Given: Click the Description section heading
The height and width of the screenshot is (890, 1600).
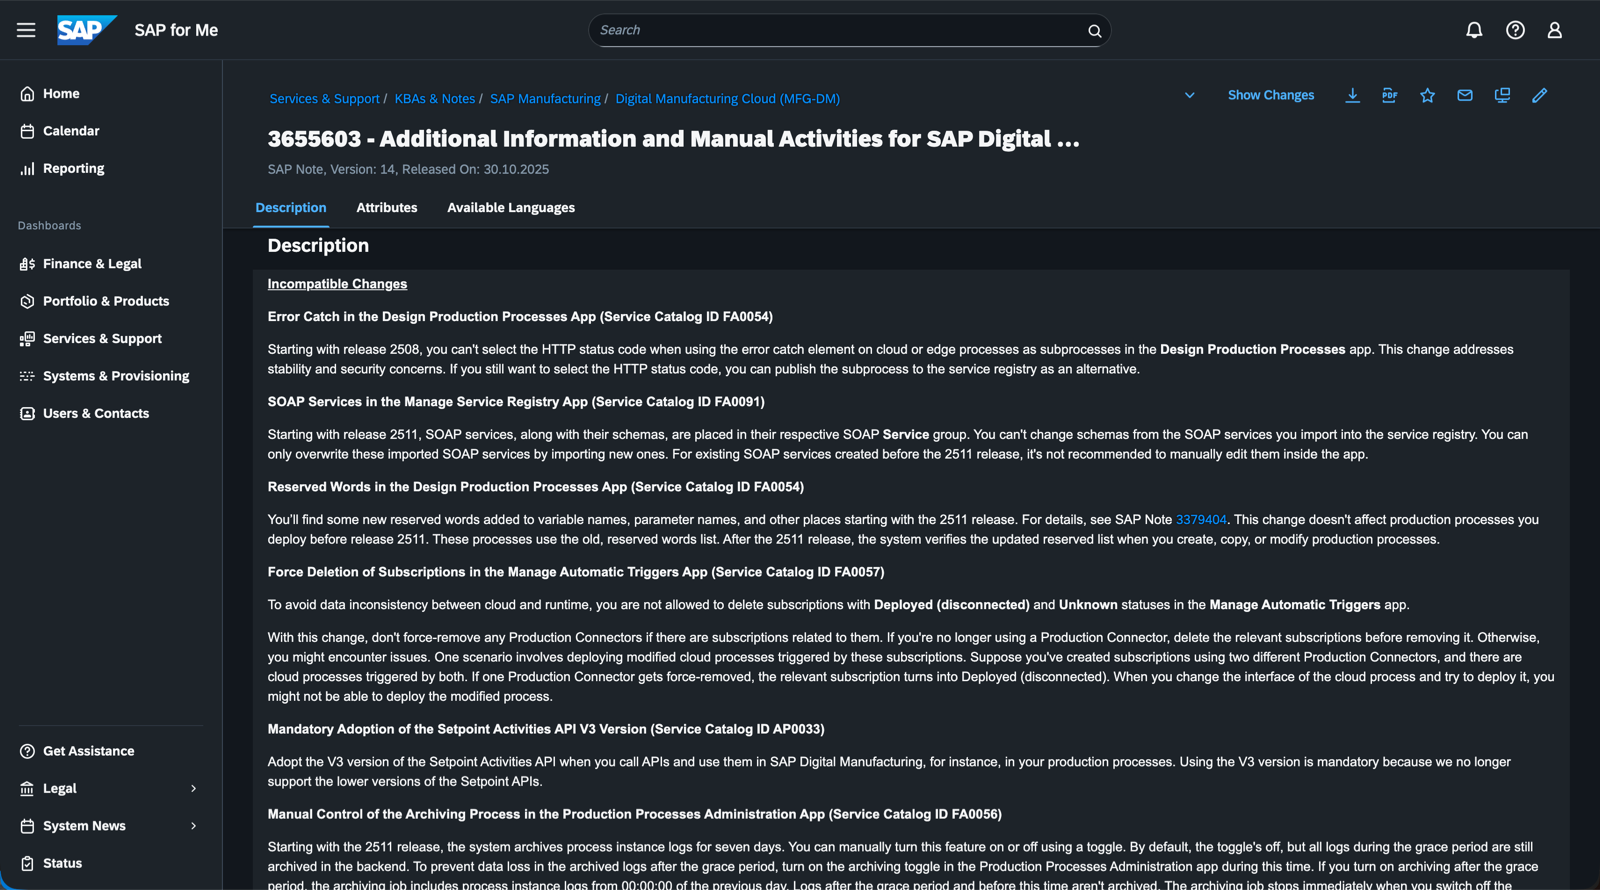Looking at the screenshot, I should pos(318,246).
